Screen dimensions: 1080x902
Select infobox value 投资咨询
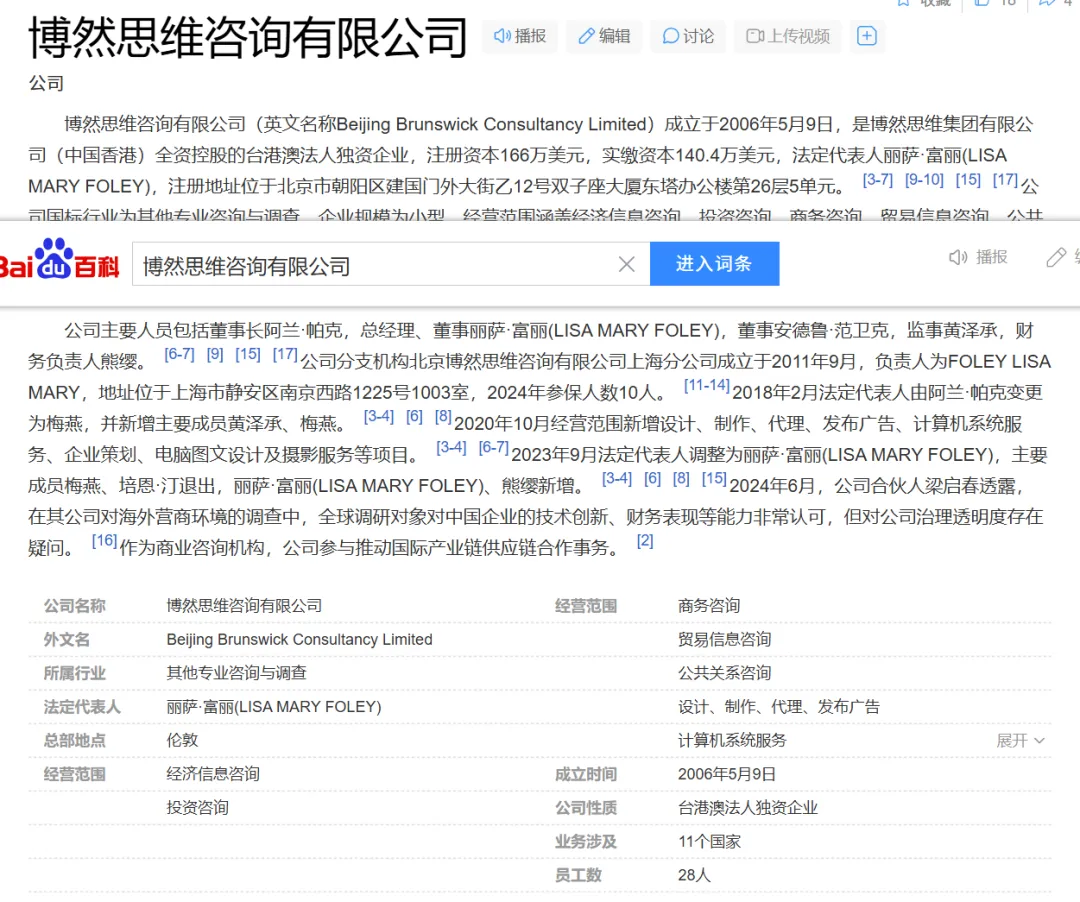[198, 808]
